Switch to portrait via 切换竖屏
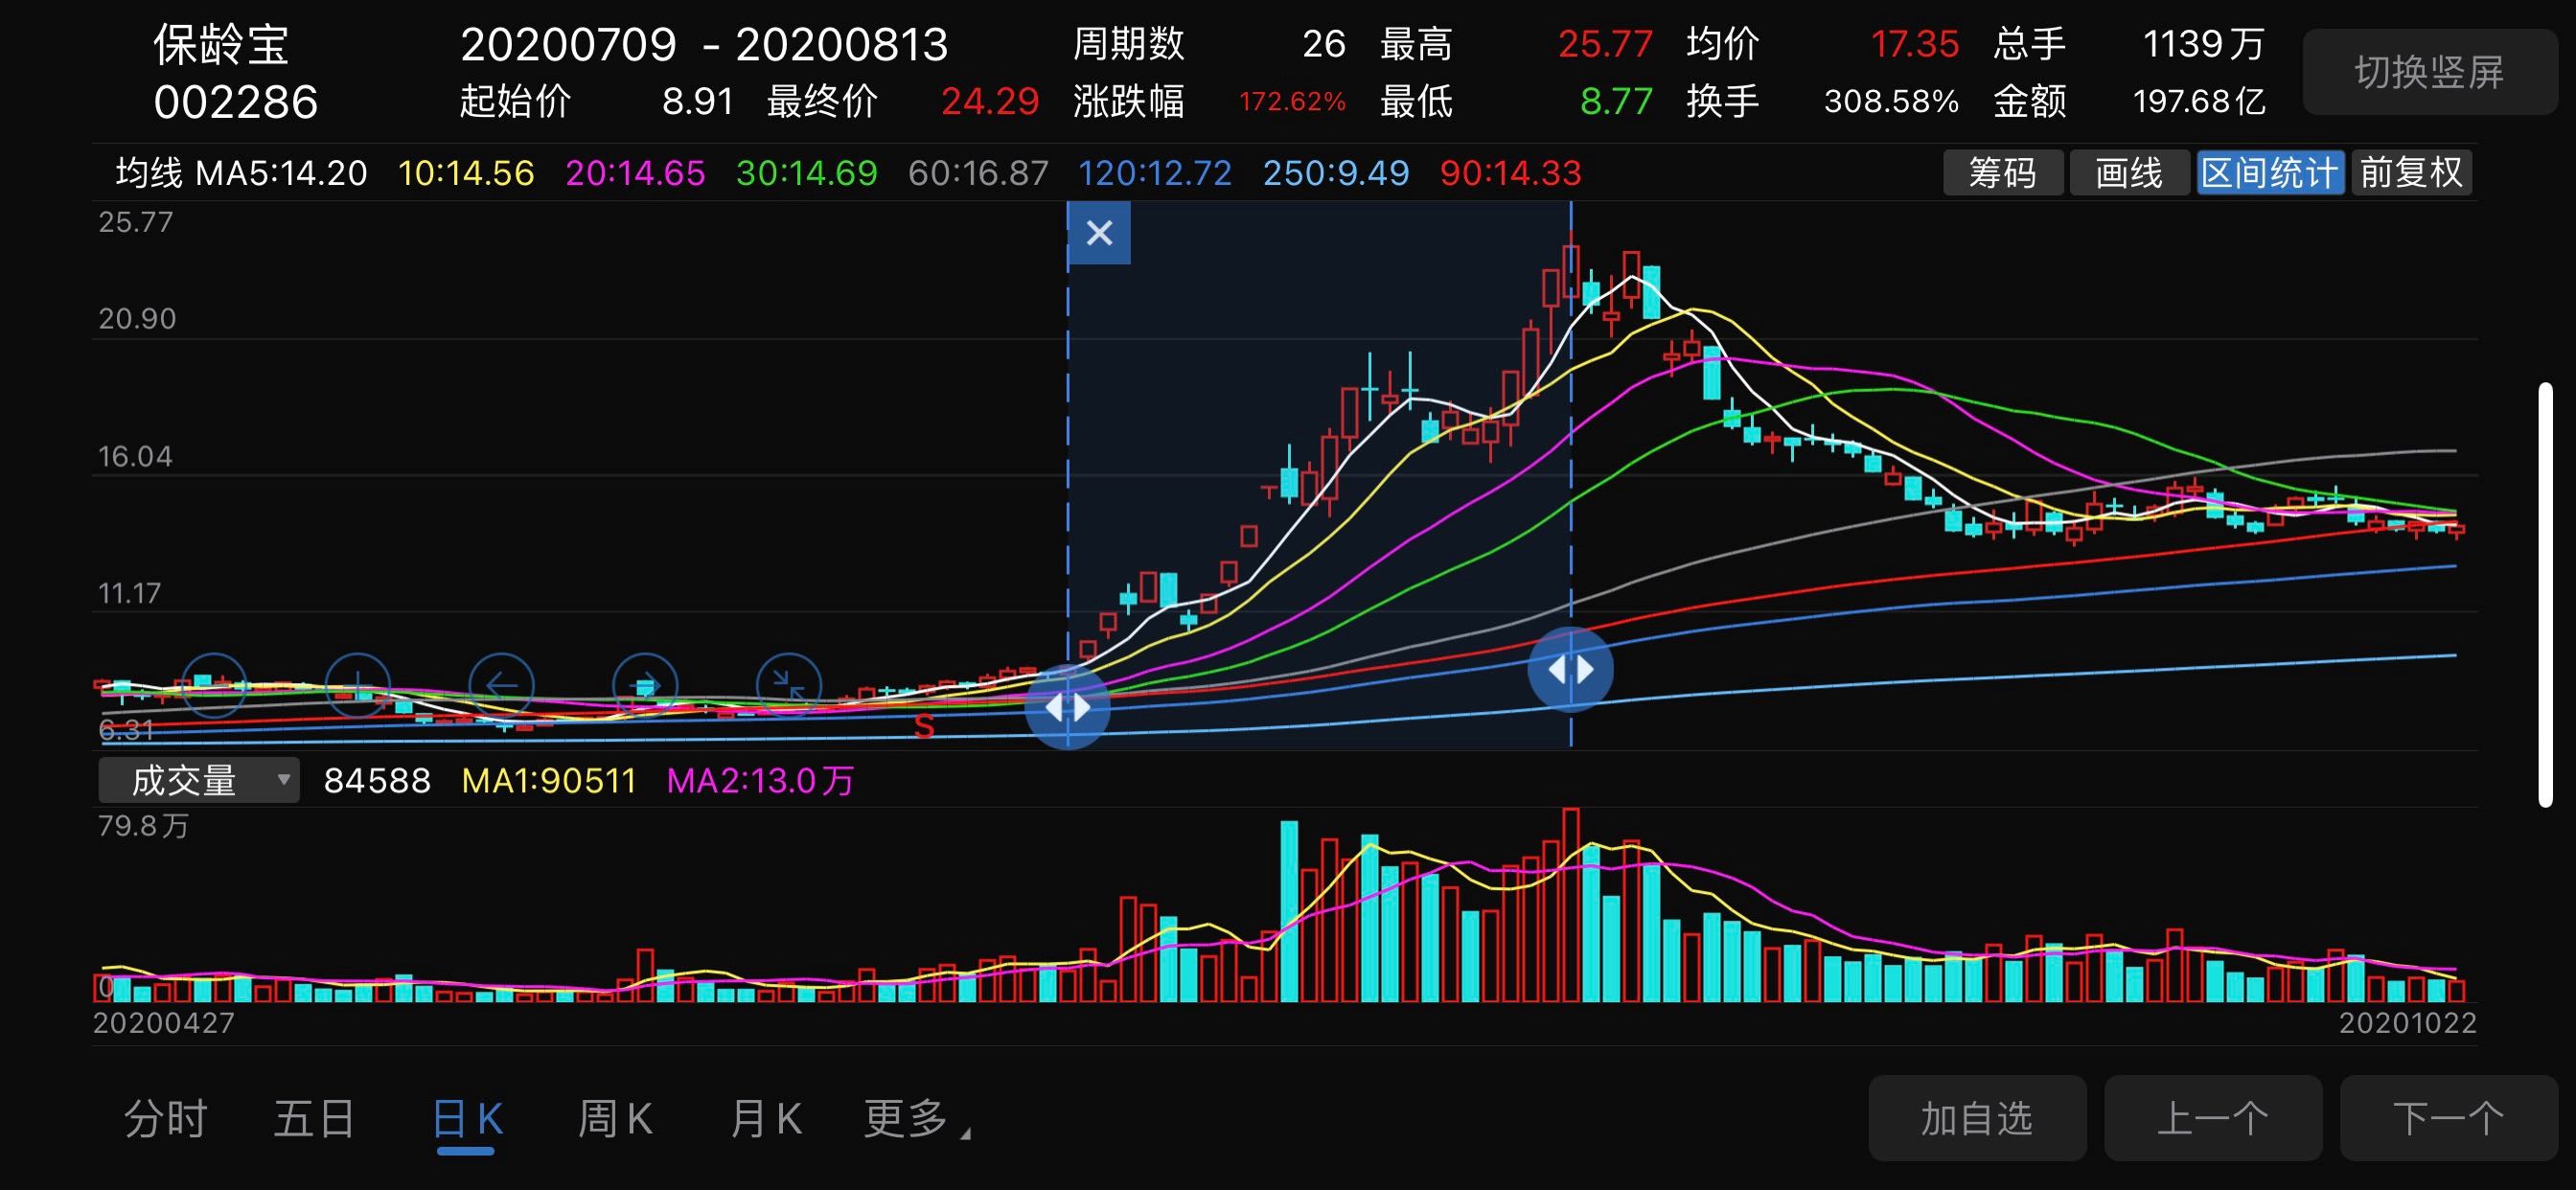 click(2429, 72)
